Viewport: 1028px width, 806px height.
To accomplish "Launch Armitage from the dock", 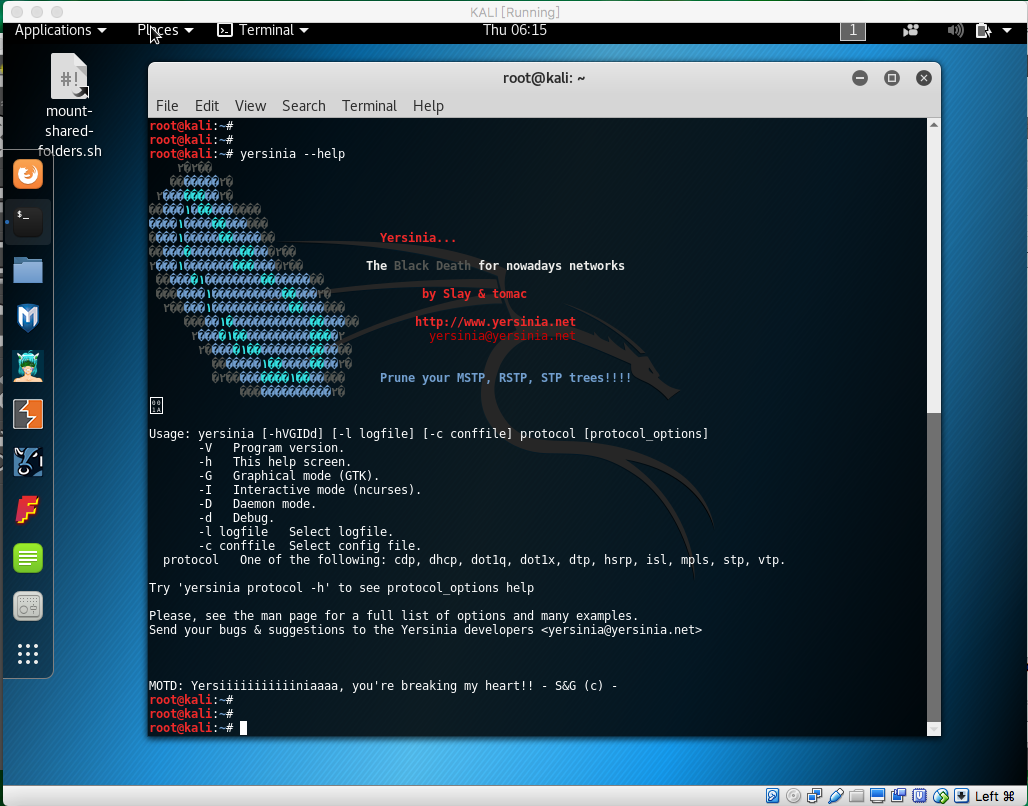I will click(x=28, y=366).
